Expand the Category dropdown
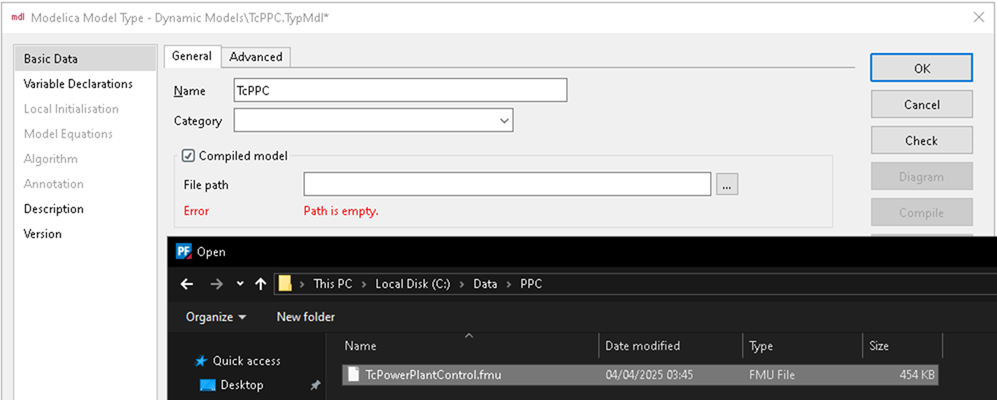 click(x=504, y=121)
